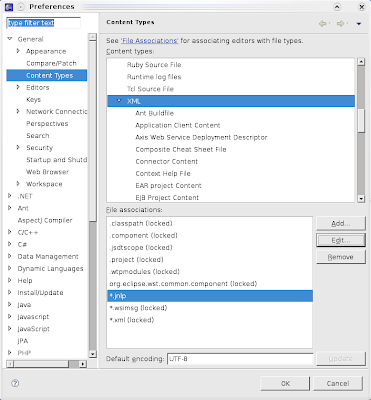Select Perspectives preference page
The height and width of the screenshot is (400, 371).
point(47,124)
